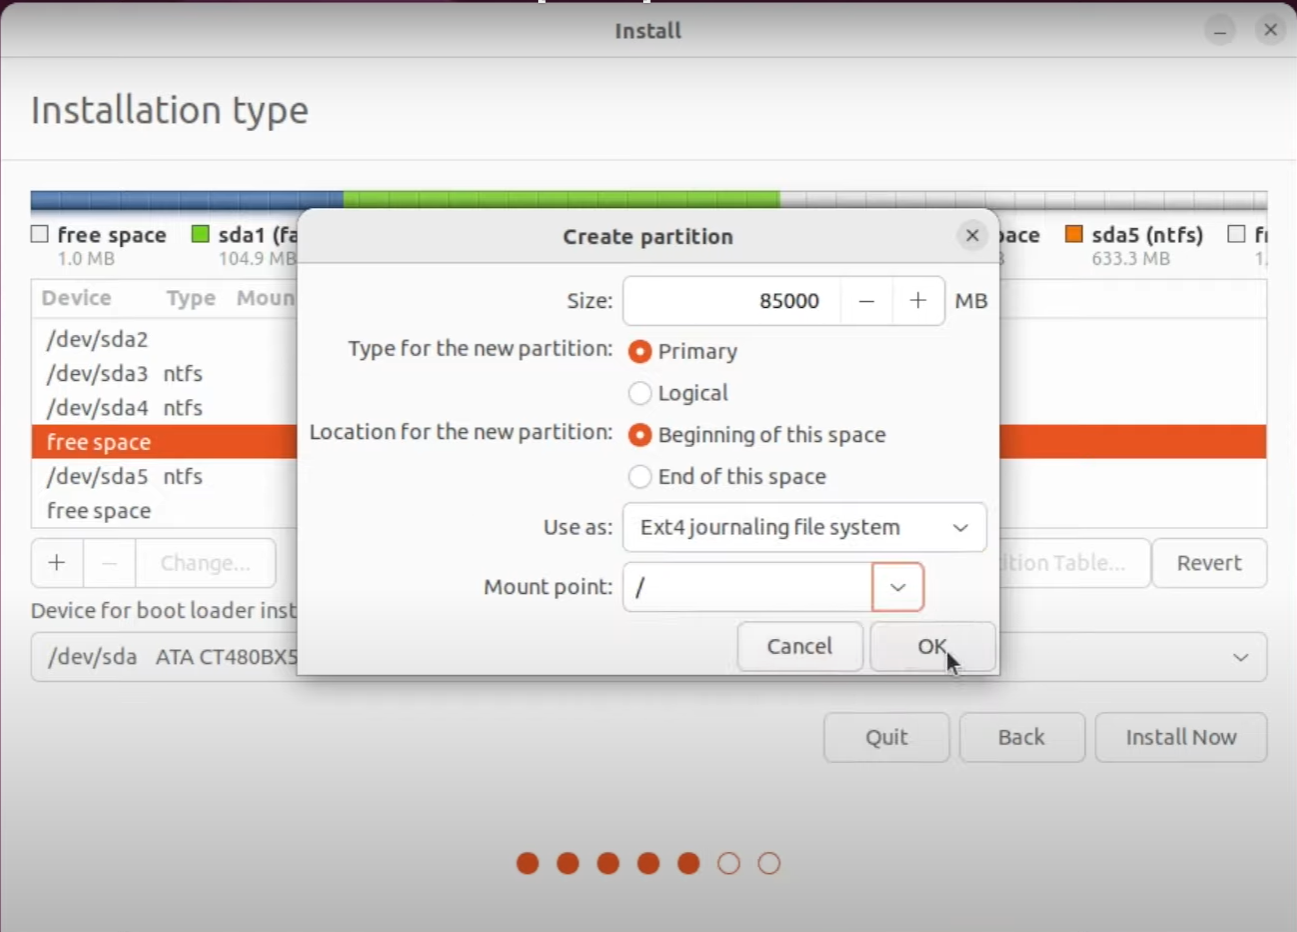Minimize the Install window
The image size is (1297, 932).
[1220, 31]
